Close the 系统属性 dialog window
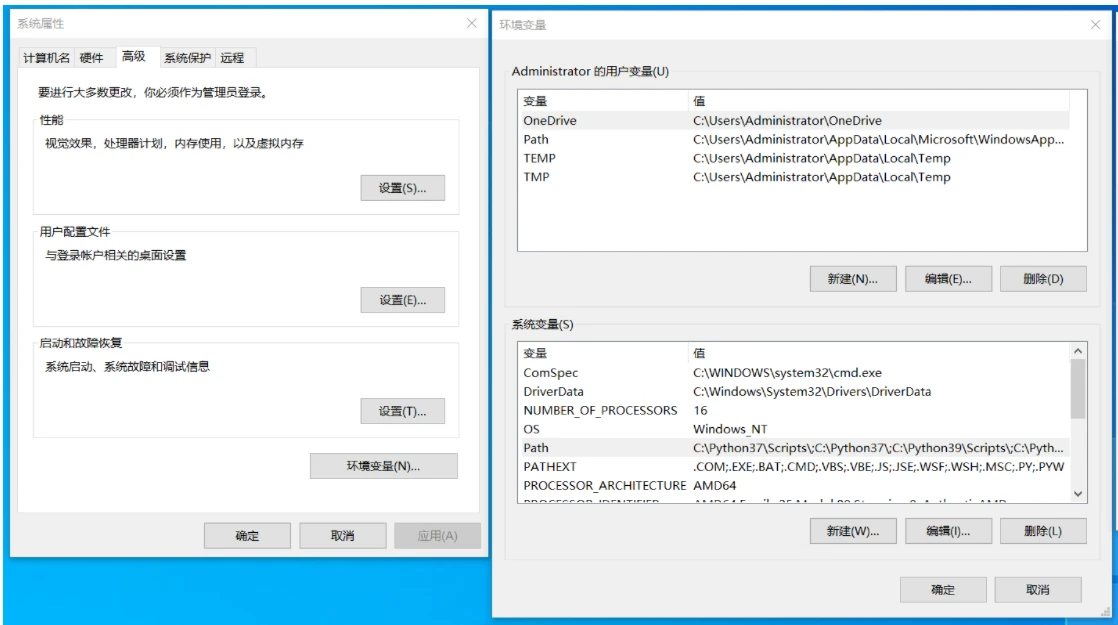1118x625 pixels. 472,23
